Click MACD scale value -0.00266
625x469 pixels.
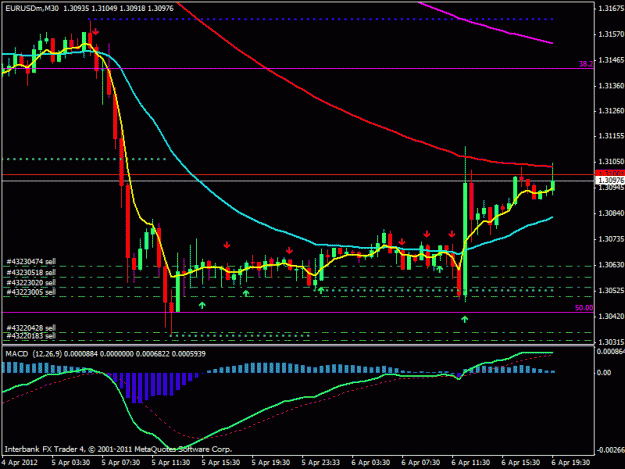[610, 450]
